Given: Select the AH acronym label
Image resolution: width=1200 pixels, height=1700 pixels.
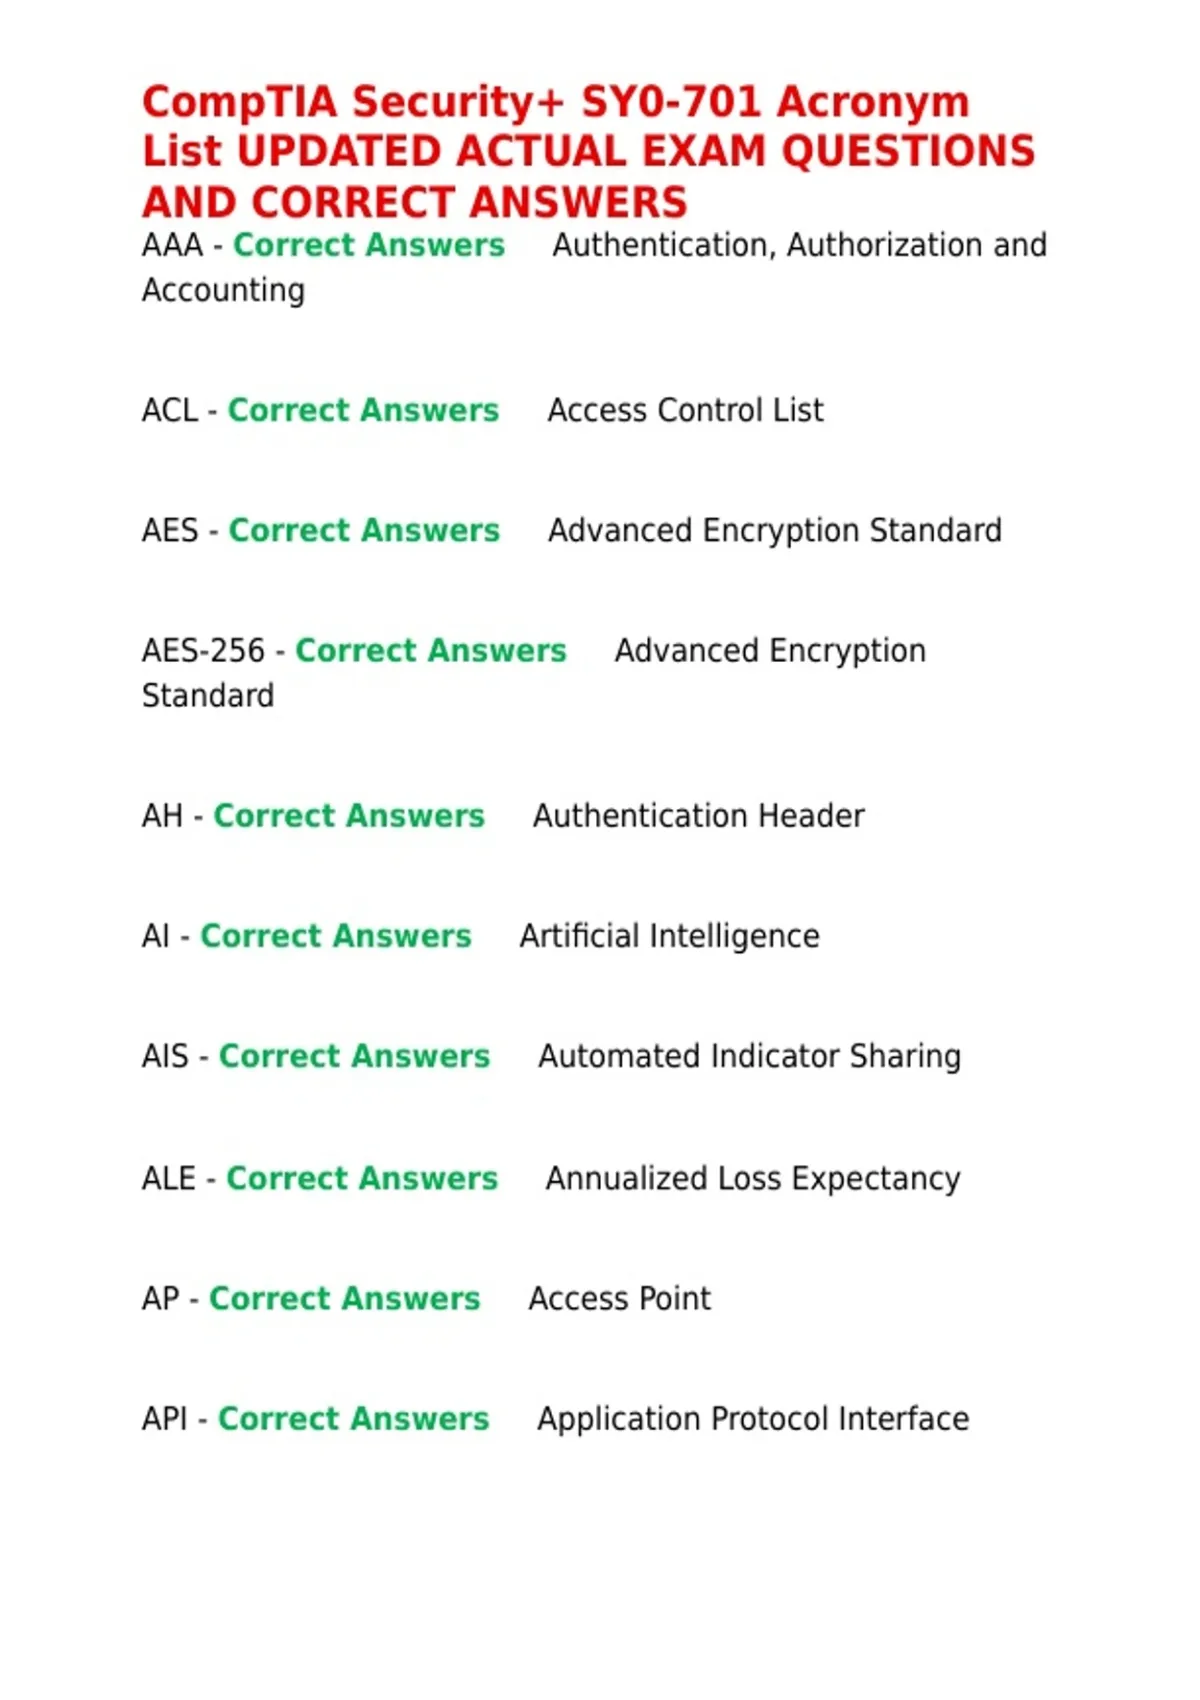Looking at the screenshot, I should [162, 816].
